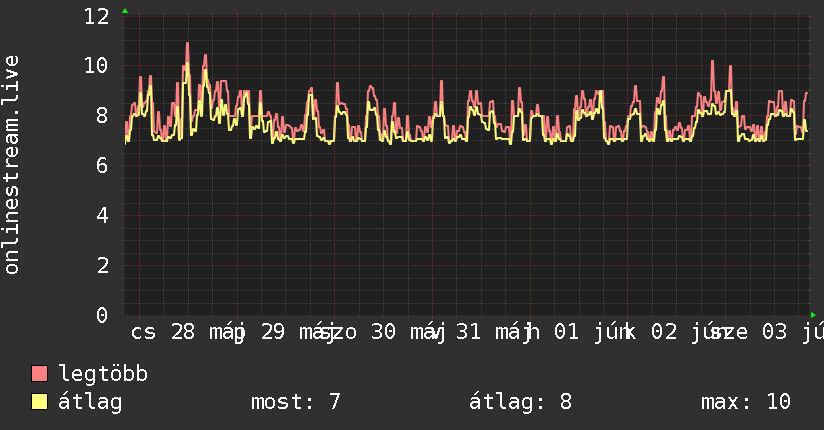Select the átlag legend label
This screenshot has height=430, width=824.
click(x=90, y=402)
